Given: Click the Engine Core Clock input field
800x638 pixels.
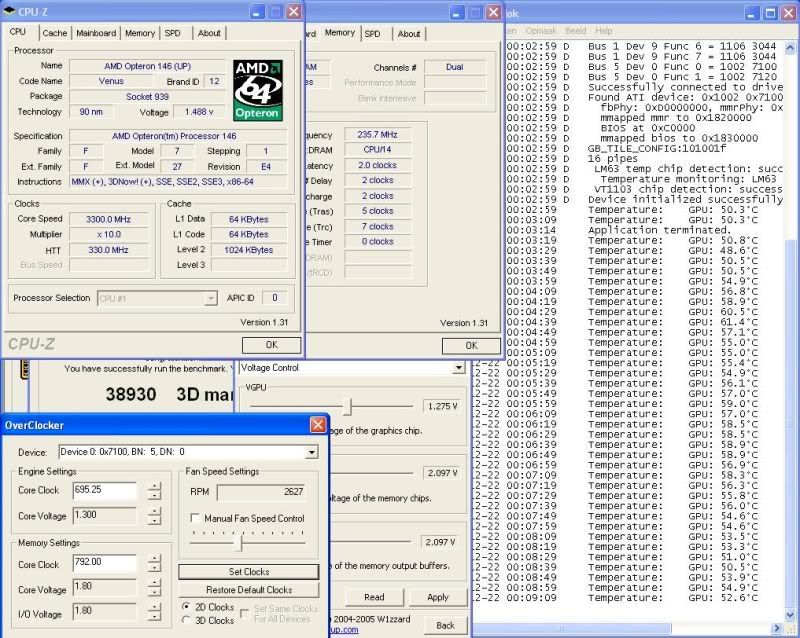Looking at the screenshot, I should (x=105, y=490).
